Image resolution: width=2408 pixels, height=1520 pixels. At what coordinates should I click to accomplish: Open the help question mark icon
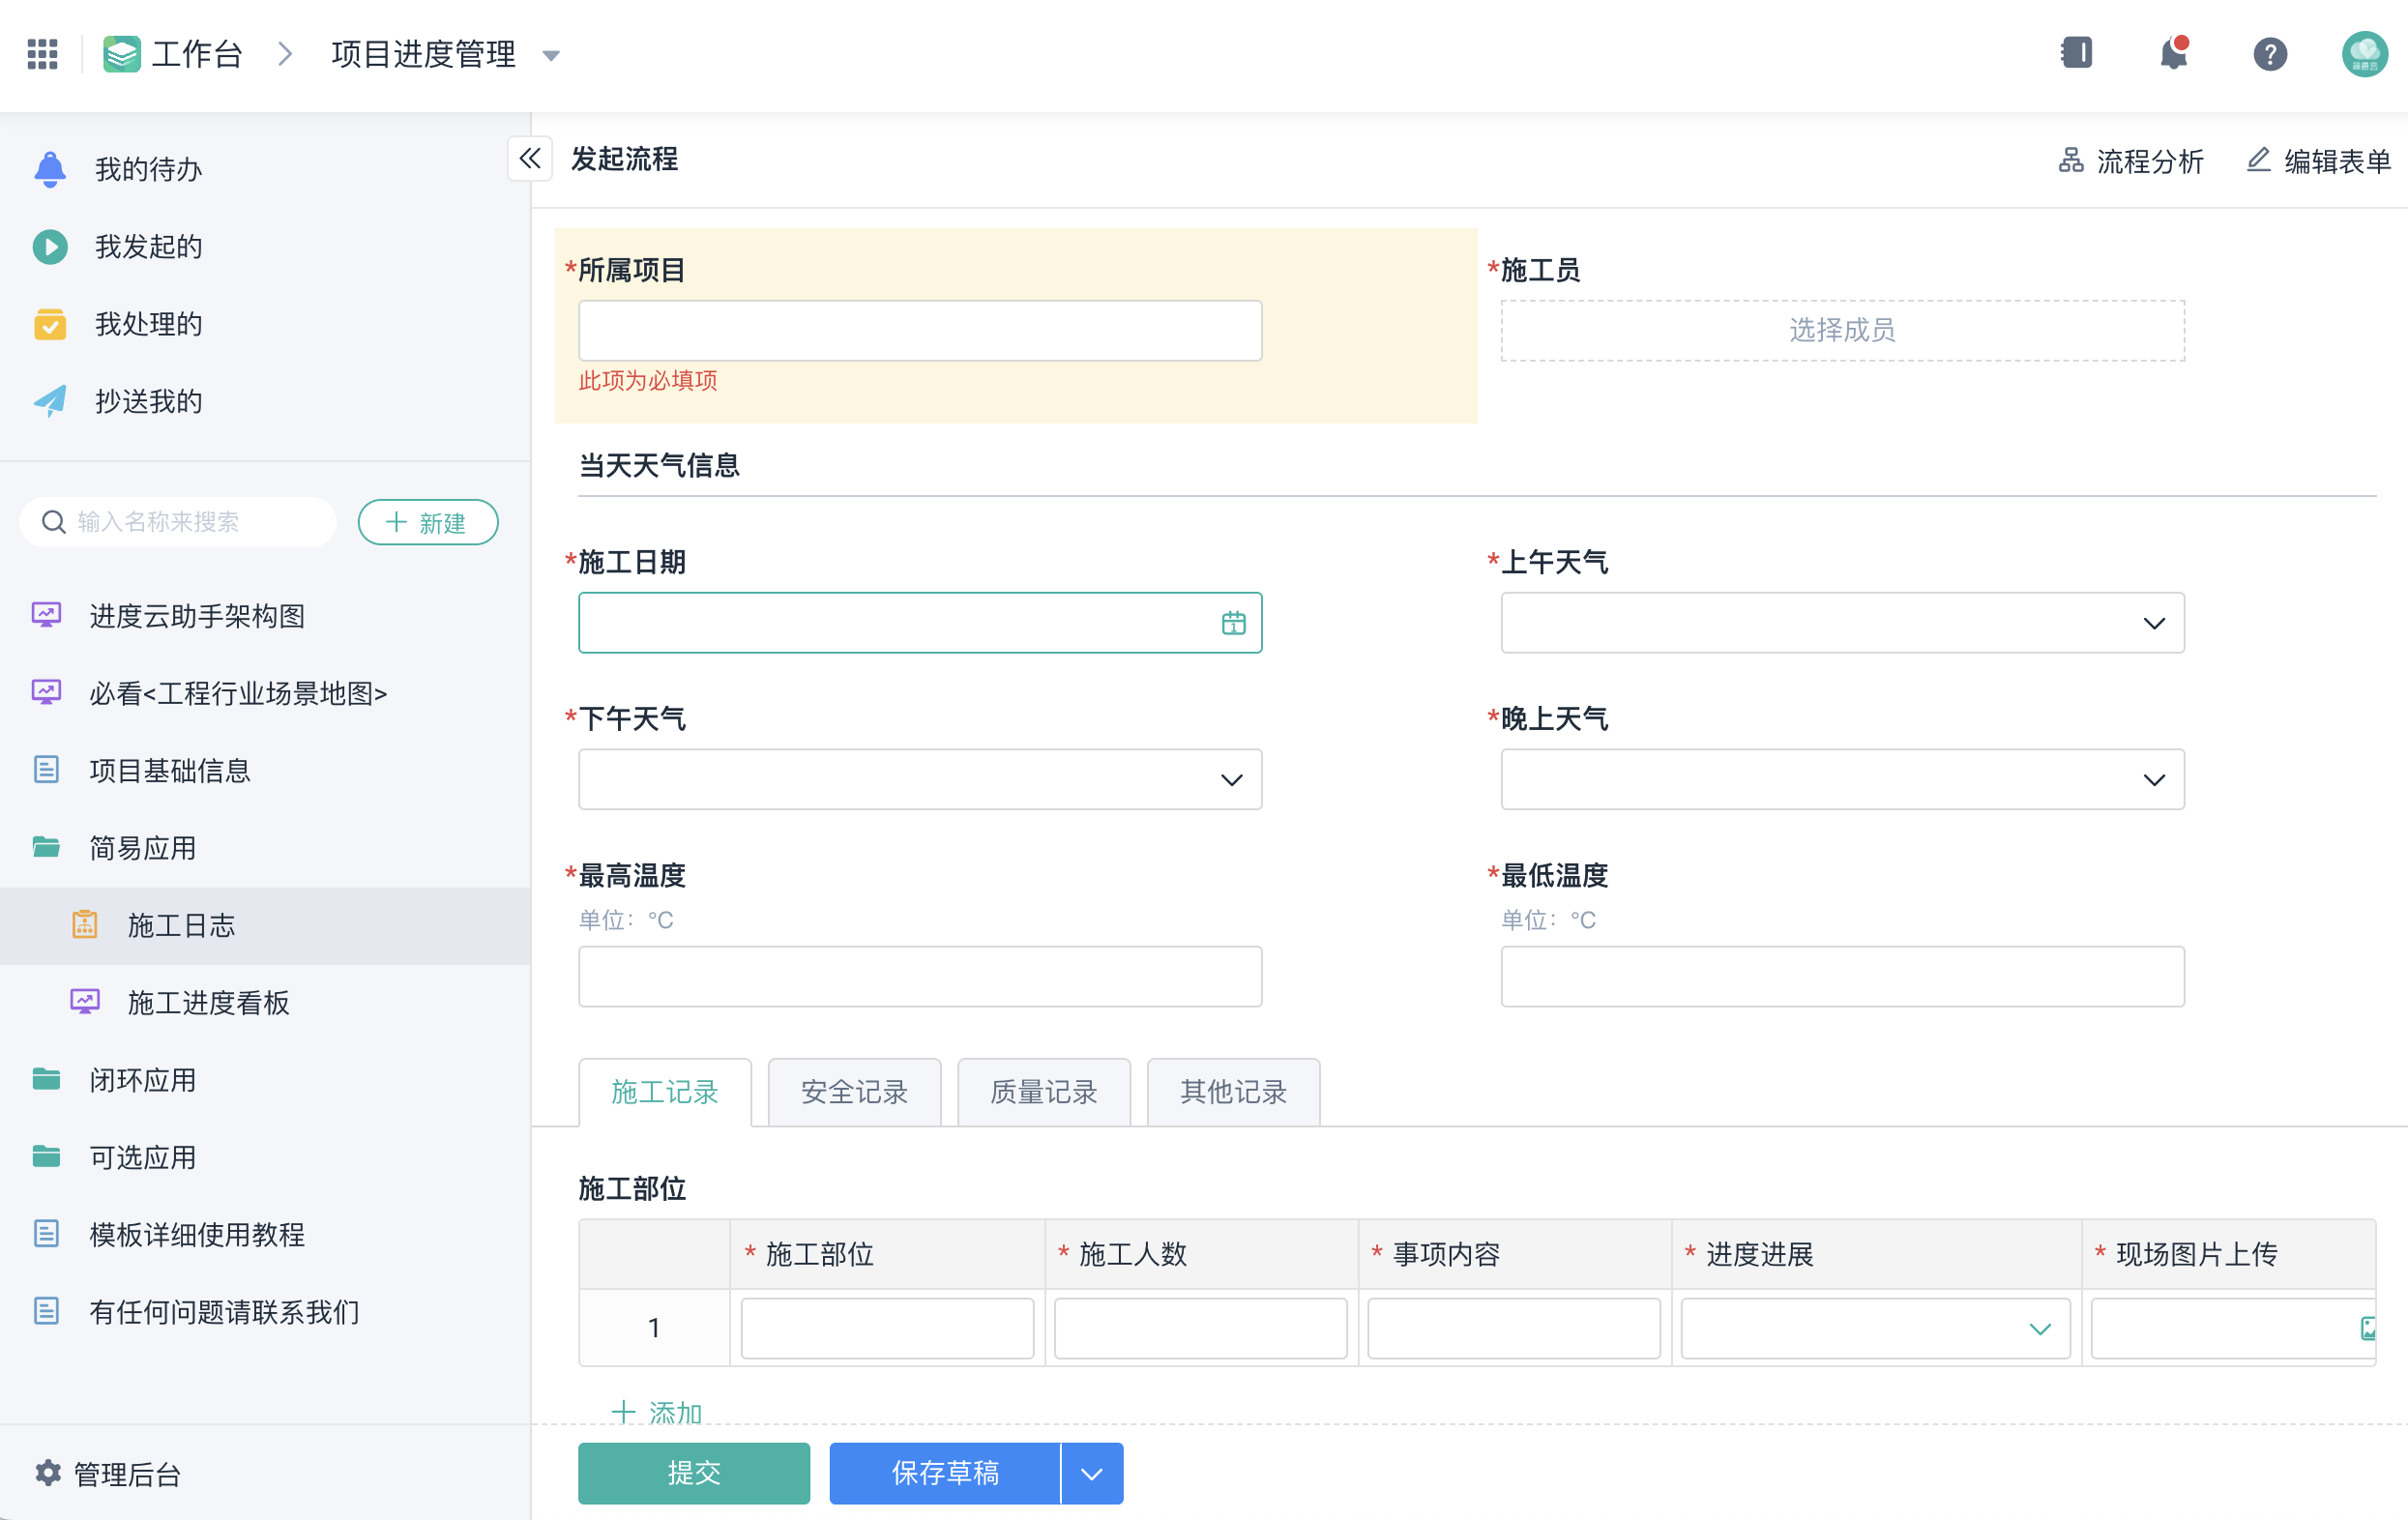coord(2270,54)
